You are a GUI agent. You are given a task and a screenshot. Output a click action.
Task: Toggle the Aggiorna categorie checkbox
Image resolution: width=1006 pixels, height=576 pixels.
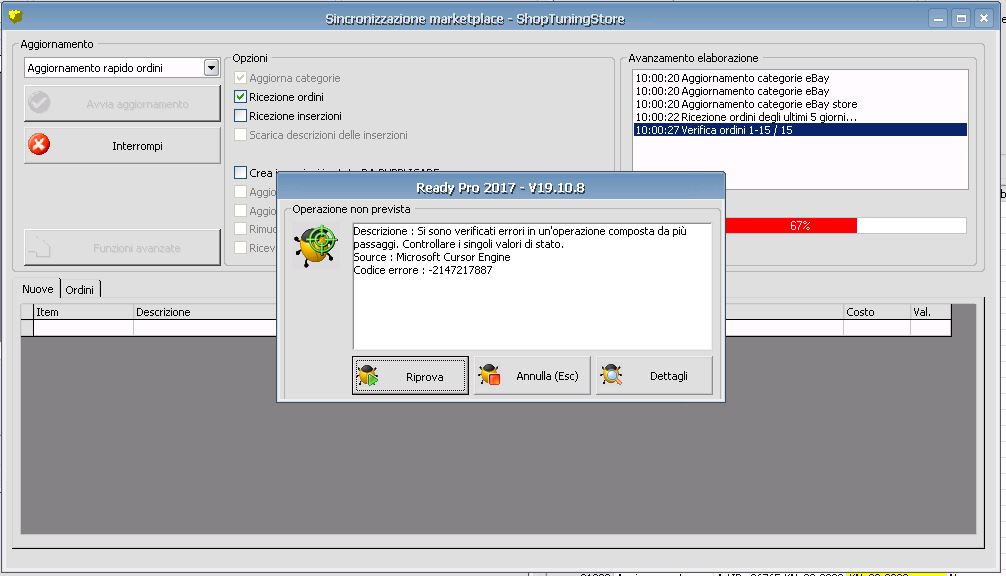(240, 78)
